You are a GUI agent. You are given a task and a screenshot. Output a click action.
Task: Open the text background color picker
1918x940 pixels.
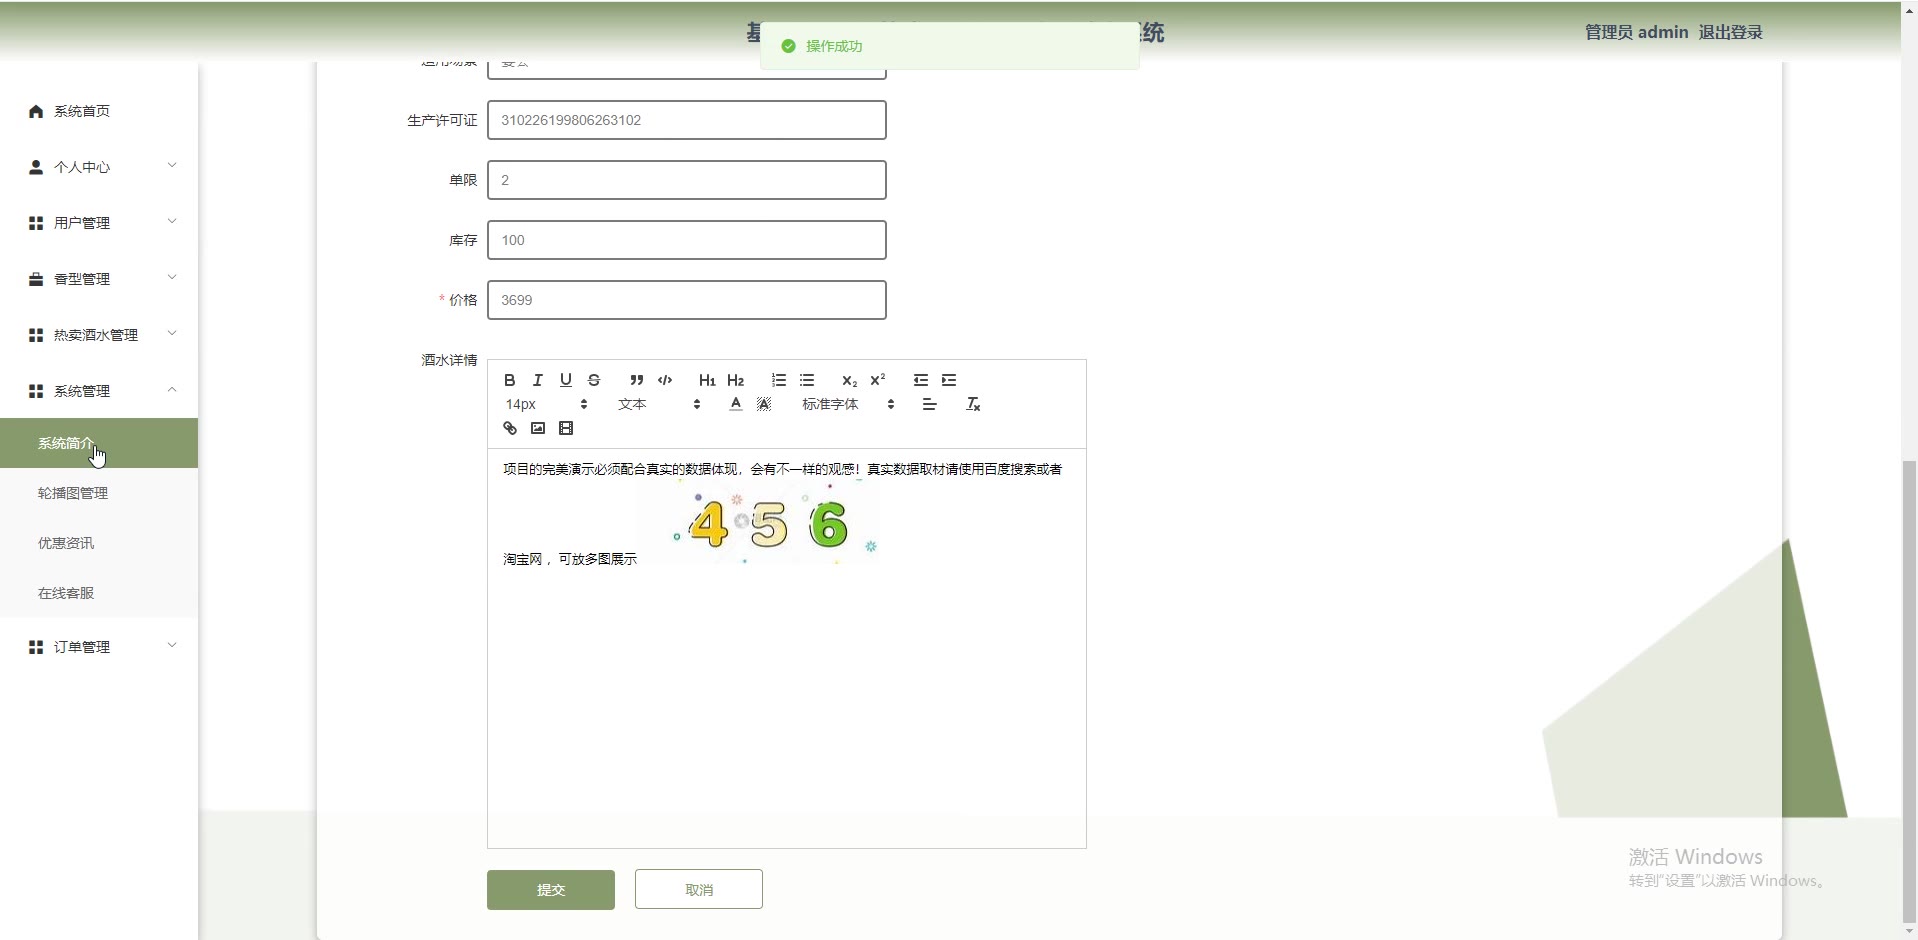click(764, 404)
